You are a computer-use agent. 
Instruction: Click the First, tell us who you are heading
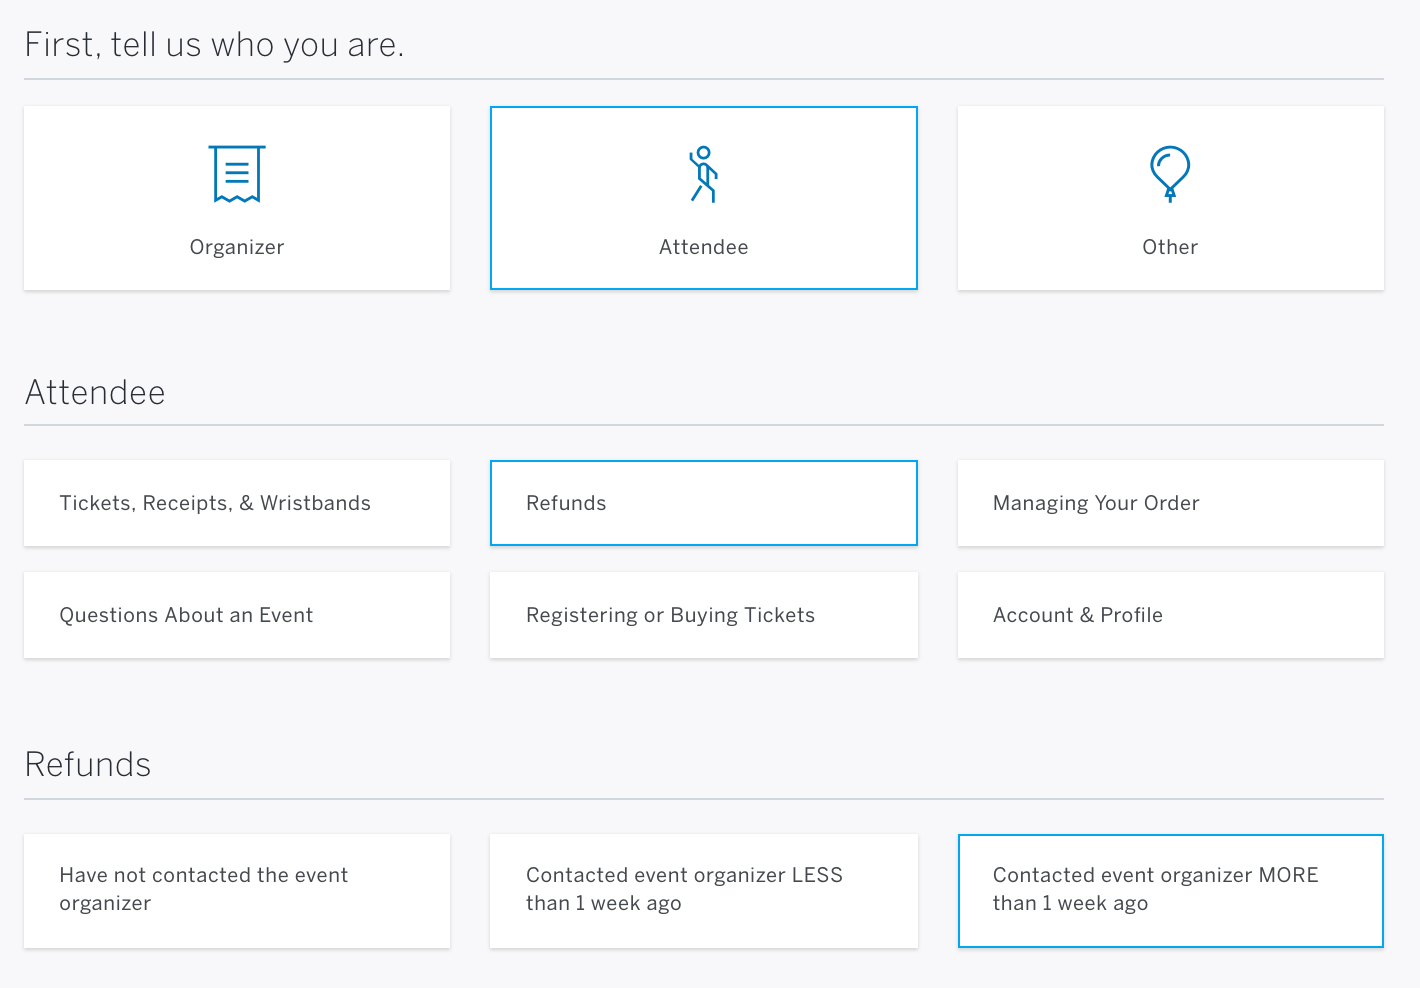[x=215, y=44]
